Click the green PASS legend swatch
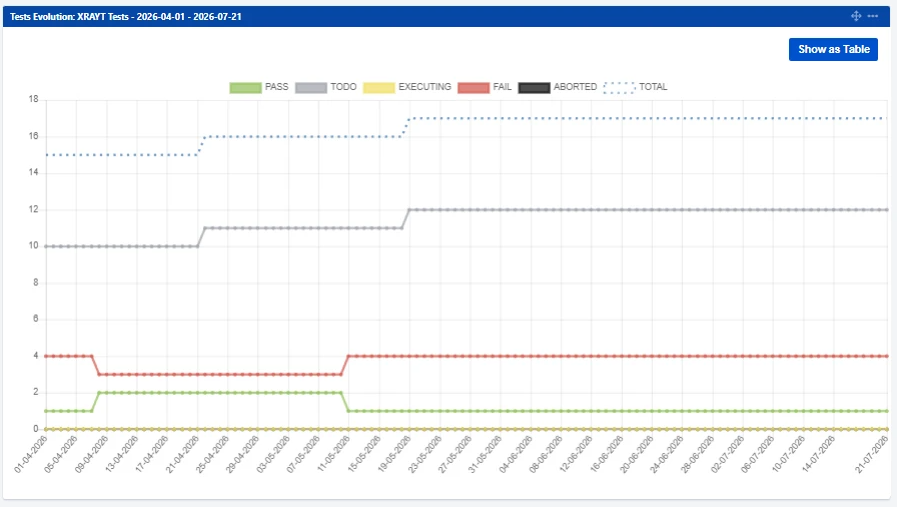The height and width of the screenshot is (507, 897). coord(245,87)
